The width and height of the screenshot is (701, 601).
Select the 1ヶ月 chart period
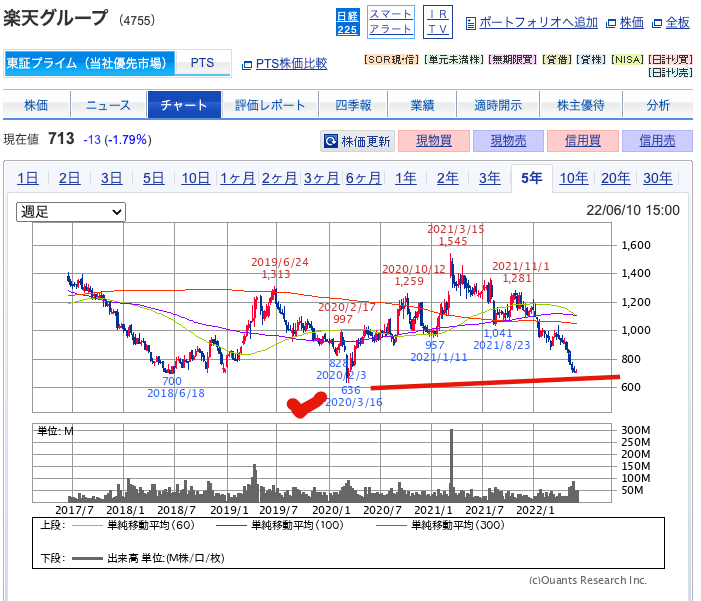[x=237, y=178]
